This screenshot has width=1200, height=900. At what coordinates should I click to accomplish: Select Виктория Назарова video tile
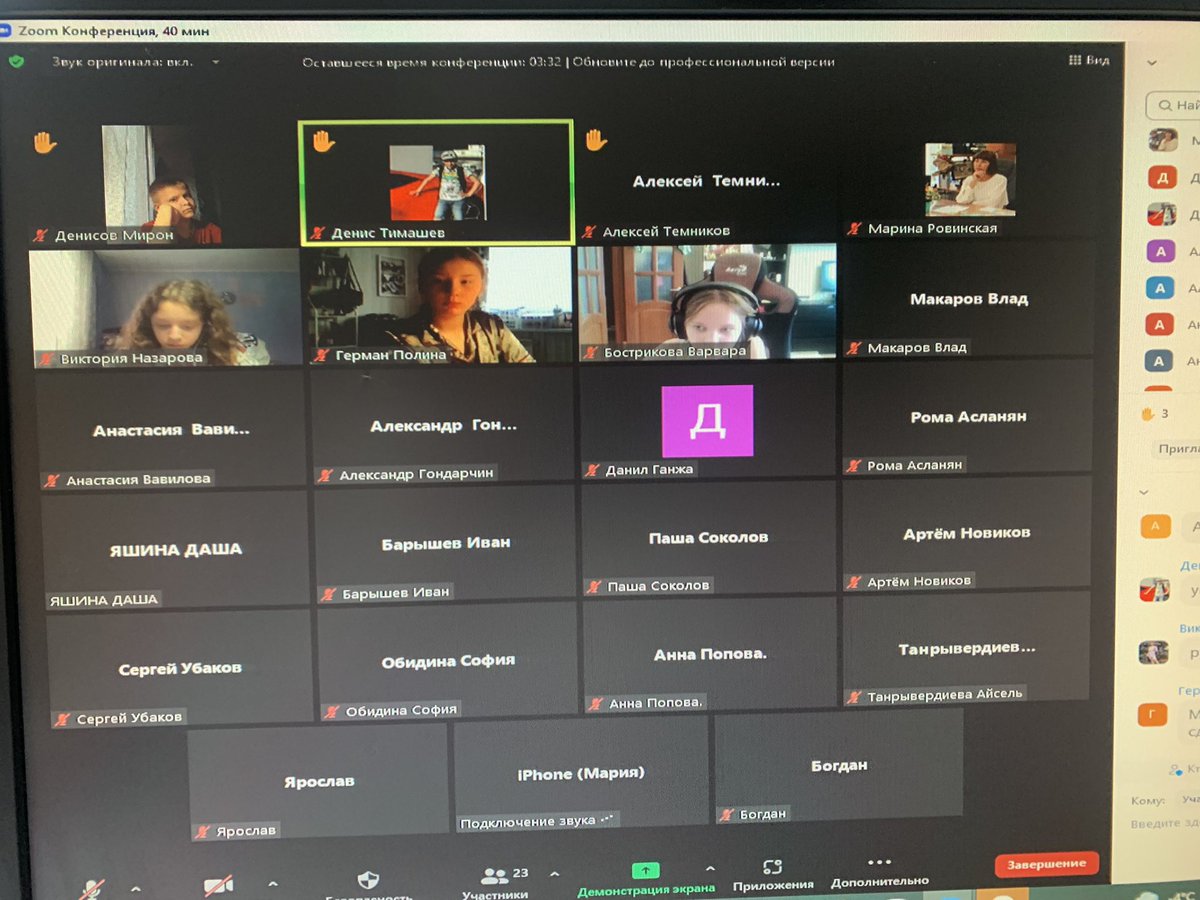pos(165,307)
